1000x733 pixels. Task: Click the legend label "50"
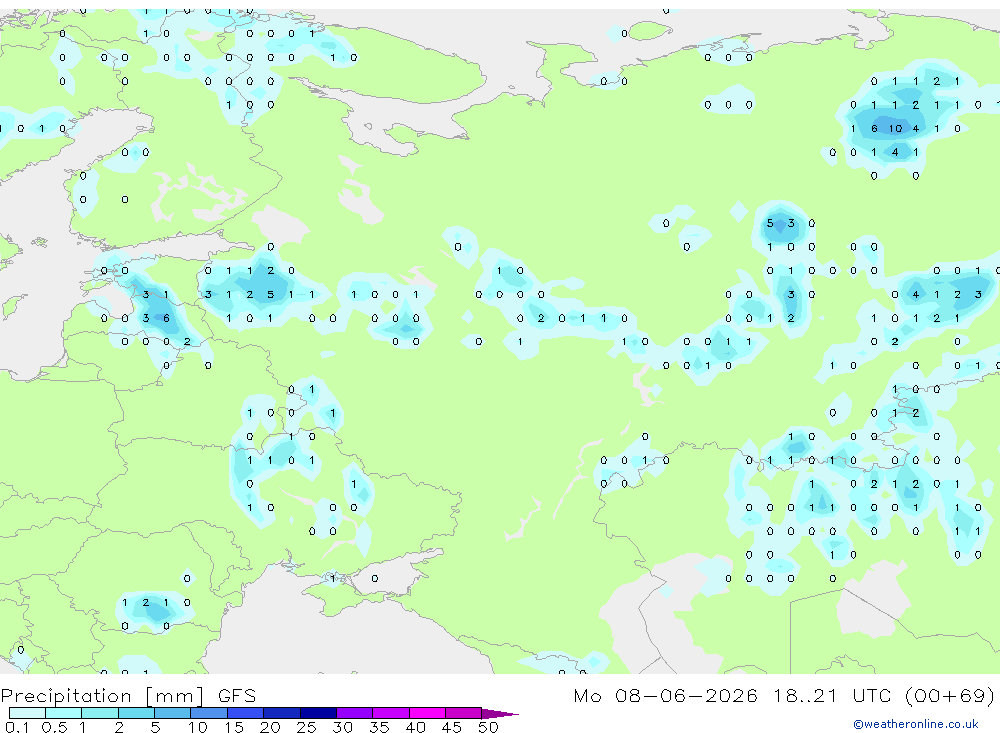coord(489,727)
